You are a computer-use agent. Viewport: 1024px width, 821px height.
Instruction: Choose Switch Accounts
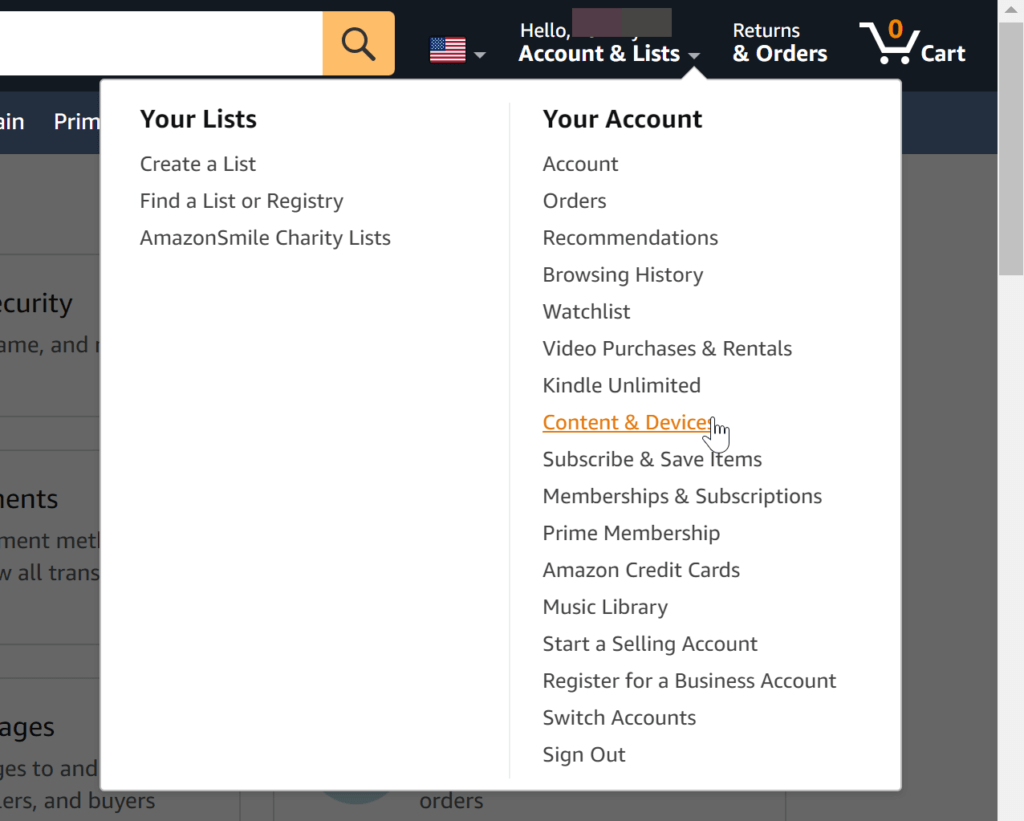[x=619, y=718]
